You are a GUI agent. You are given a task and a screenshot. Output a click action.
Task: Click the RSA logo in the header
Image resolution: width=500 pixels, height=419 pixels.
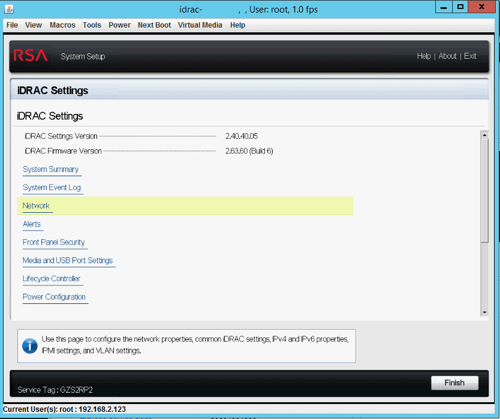point(31,56)
